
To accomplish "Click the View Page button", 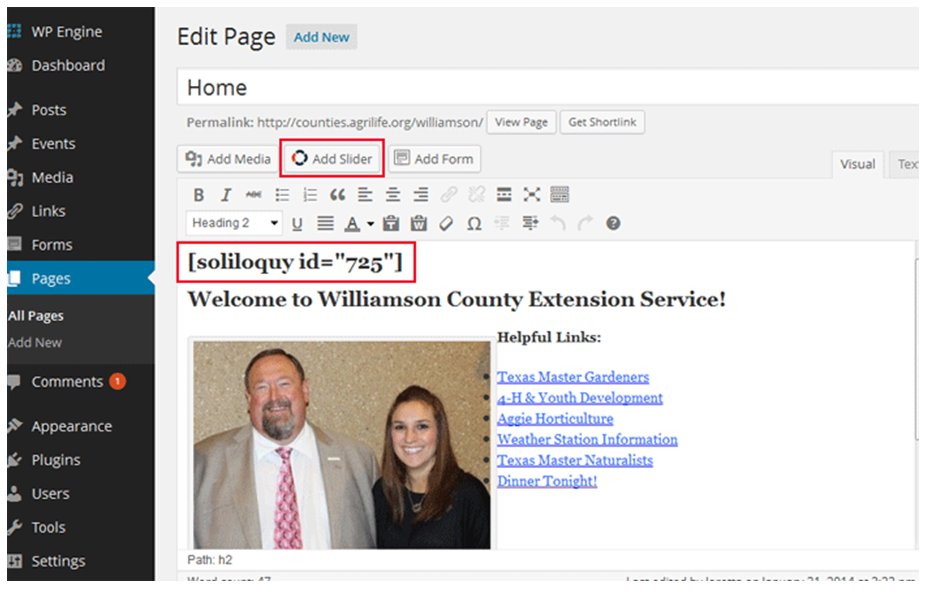I will point(521,122).
